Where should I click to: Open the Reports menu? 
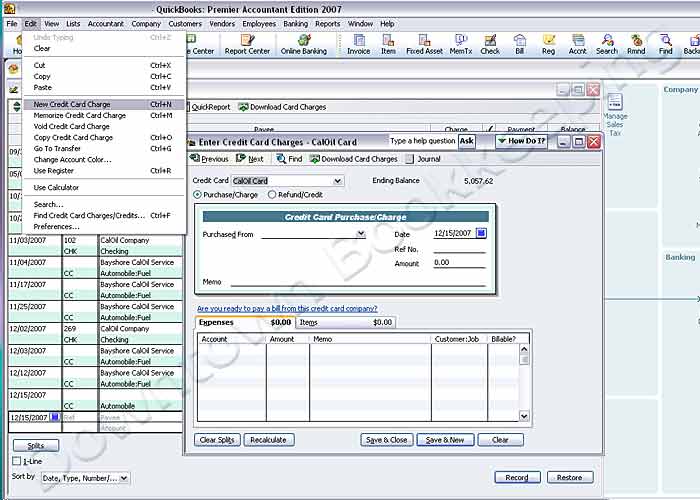pyautogui.click(x=327, y=24)
